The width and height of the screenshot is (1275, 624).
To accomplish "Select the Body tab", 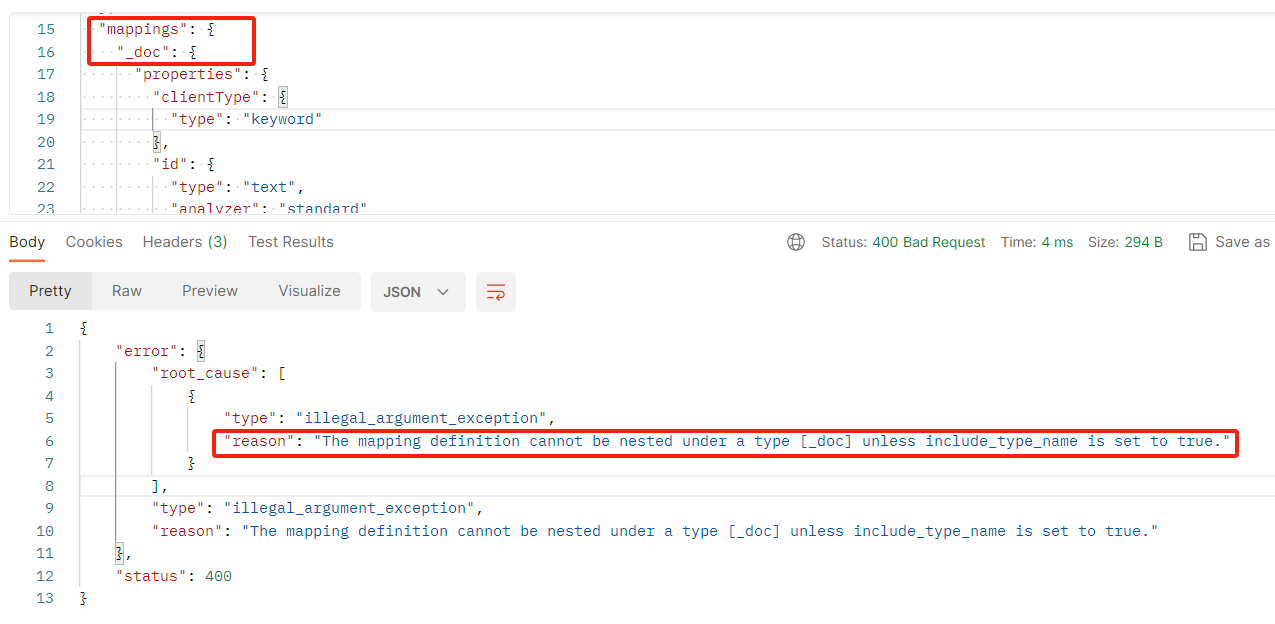I will [x=26, y=242].
